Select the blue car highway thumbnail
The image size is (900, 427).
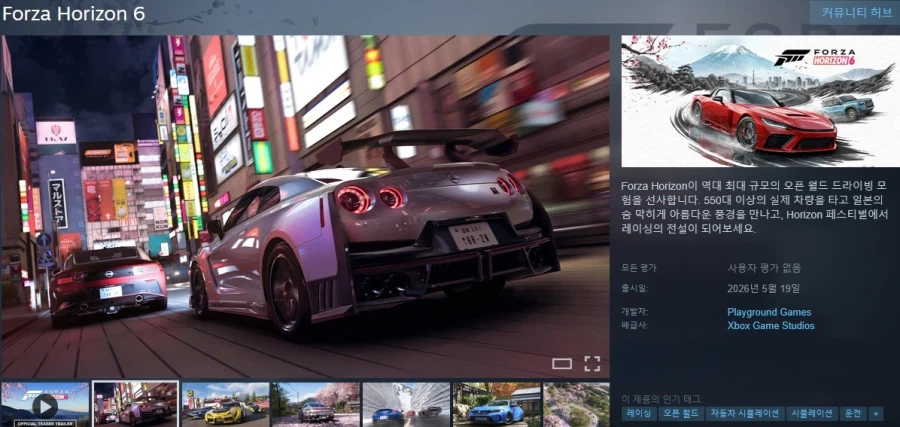point(405,404)
